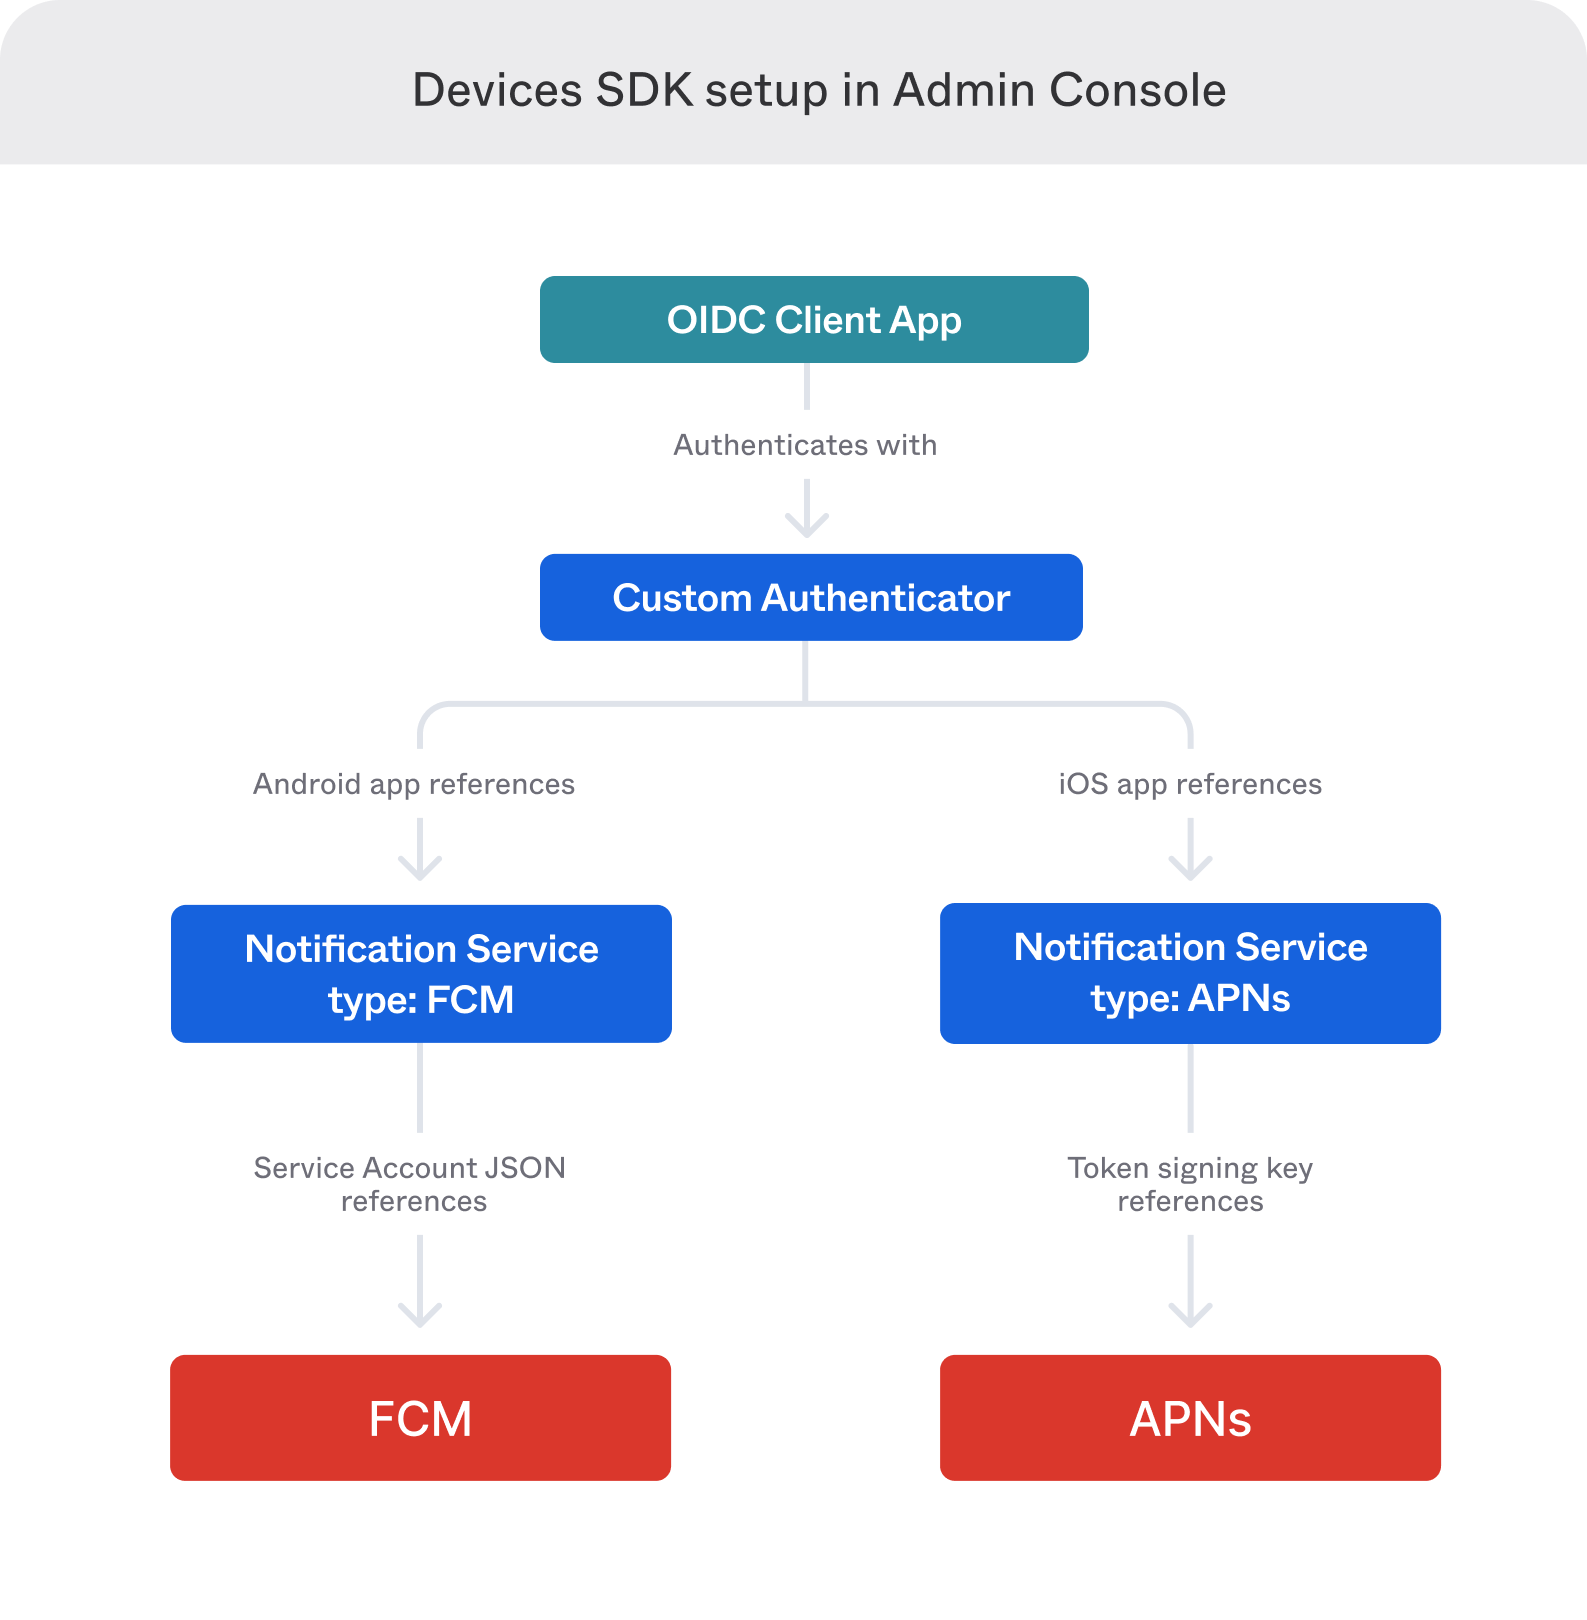Click the line below the FCM Notification Service box

[x=420, y=1088]
